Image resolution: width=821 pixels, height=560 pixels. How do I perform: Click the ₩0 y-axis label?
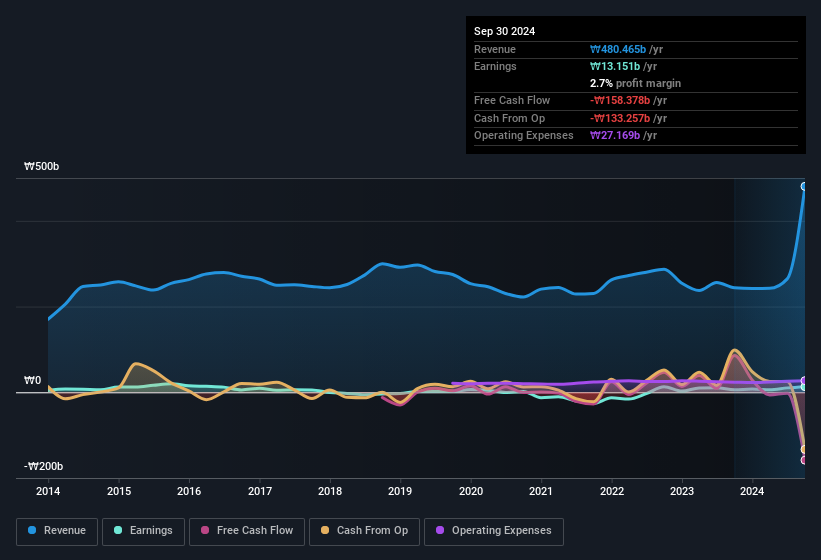(x=32, y=380)
